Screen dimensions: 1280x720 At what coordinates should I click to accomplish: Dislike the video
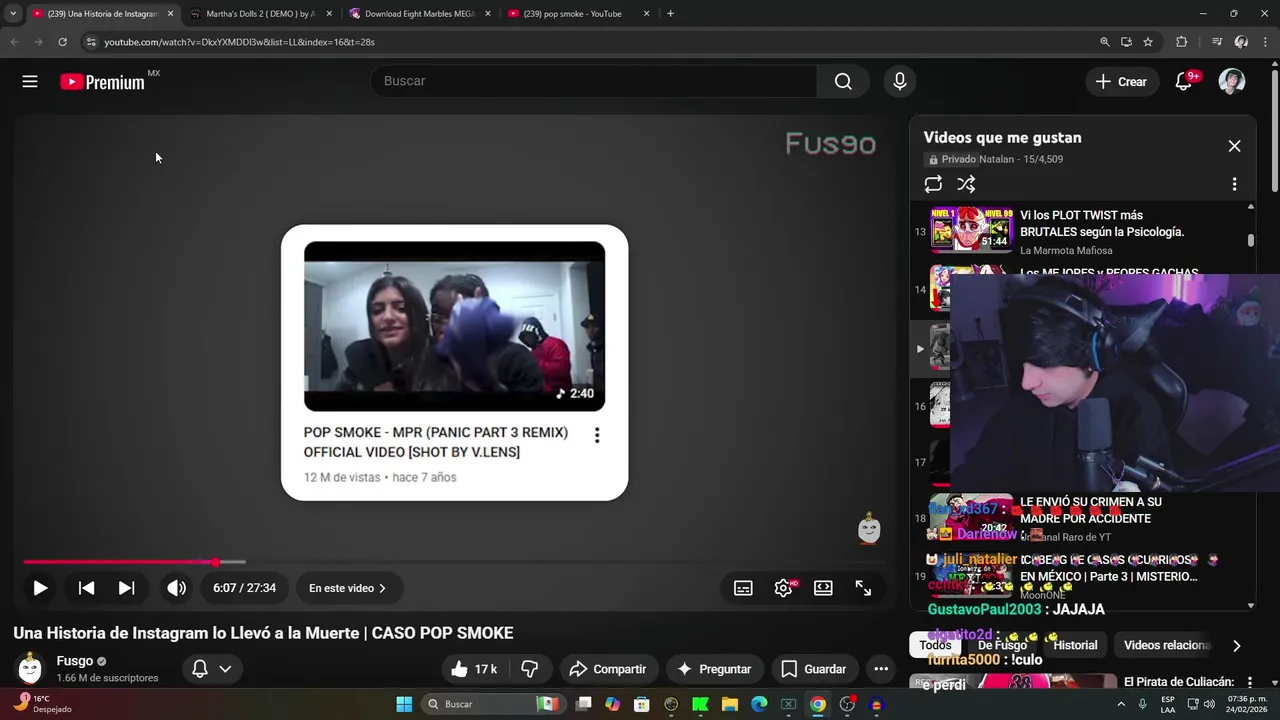click(530, 669)
